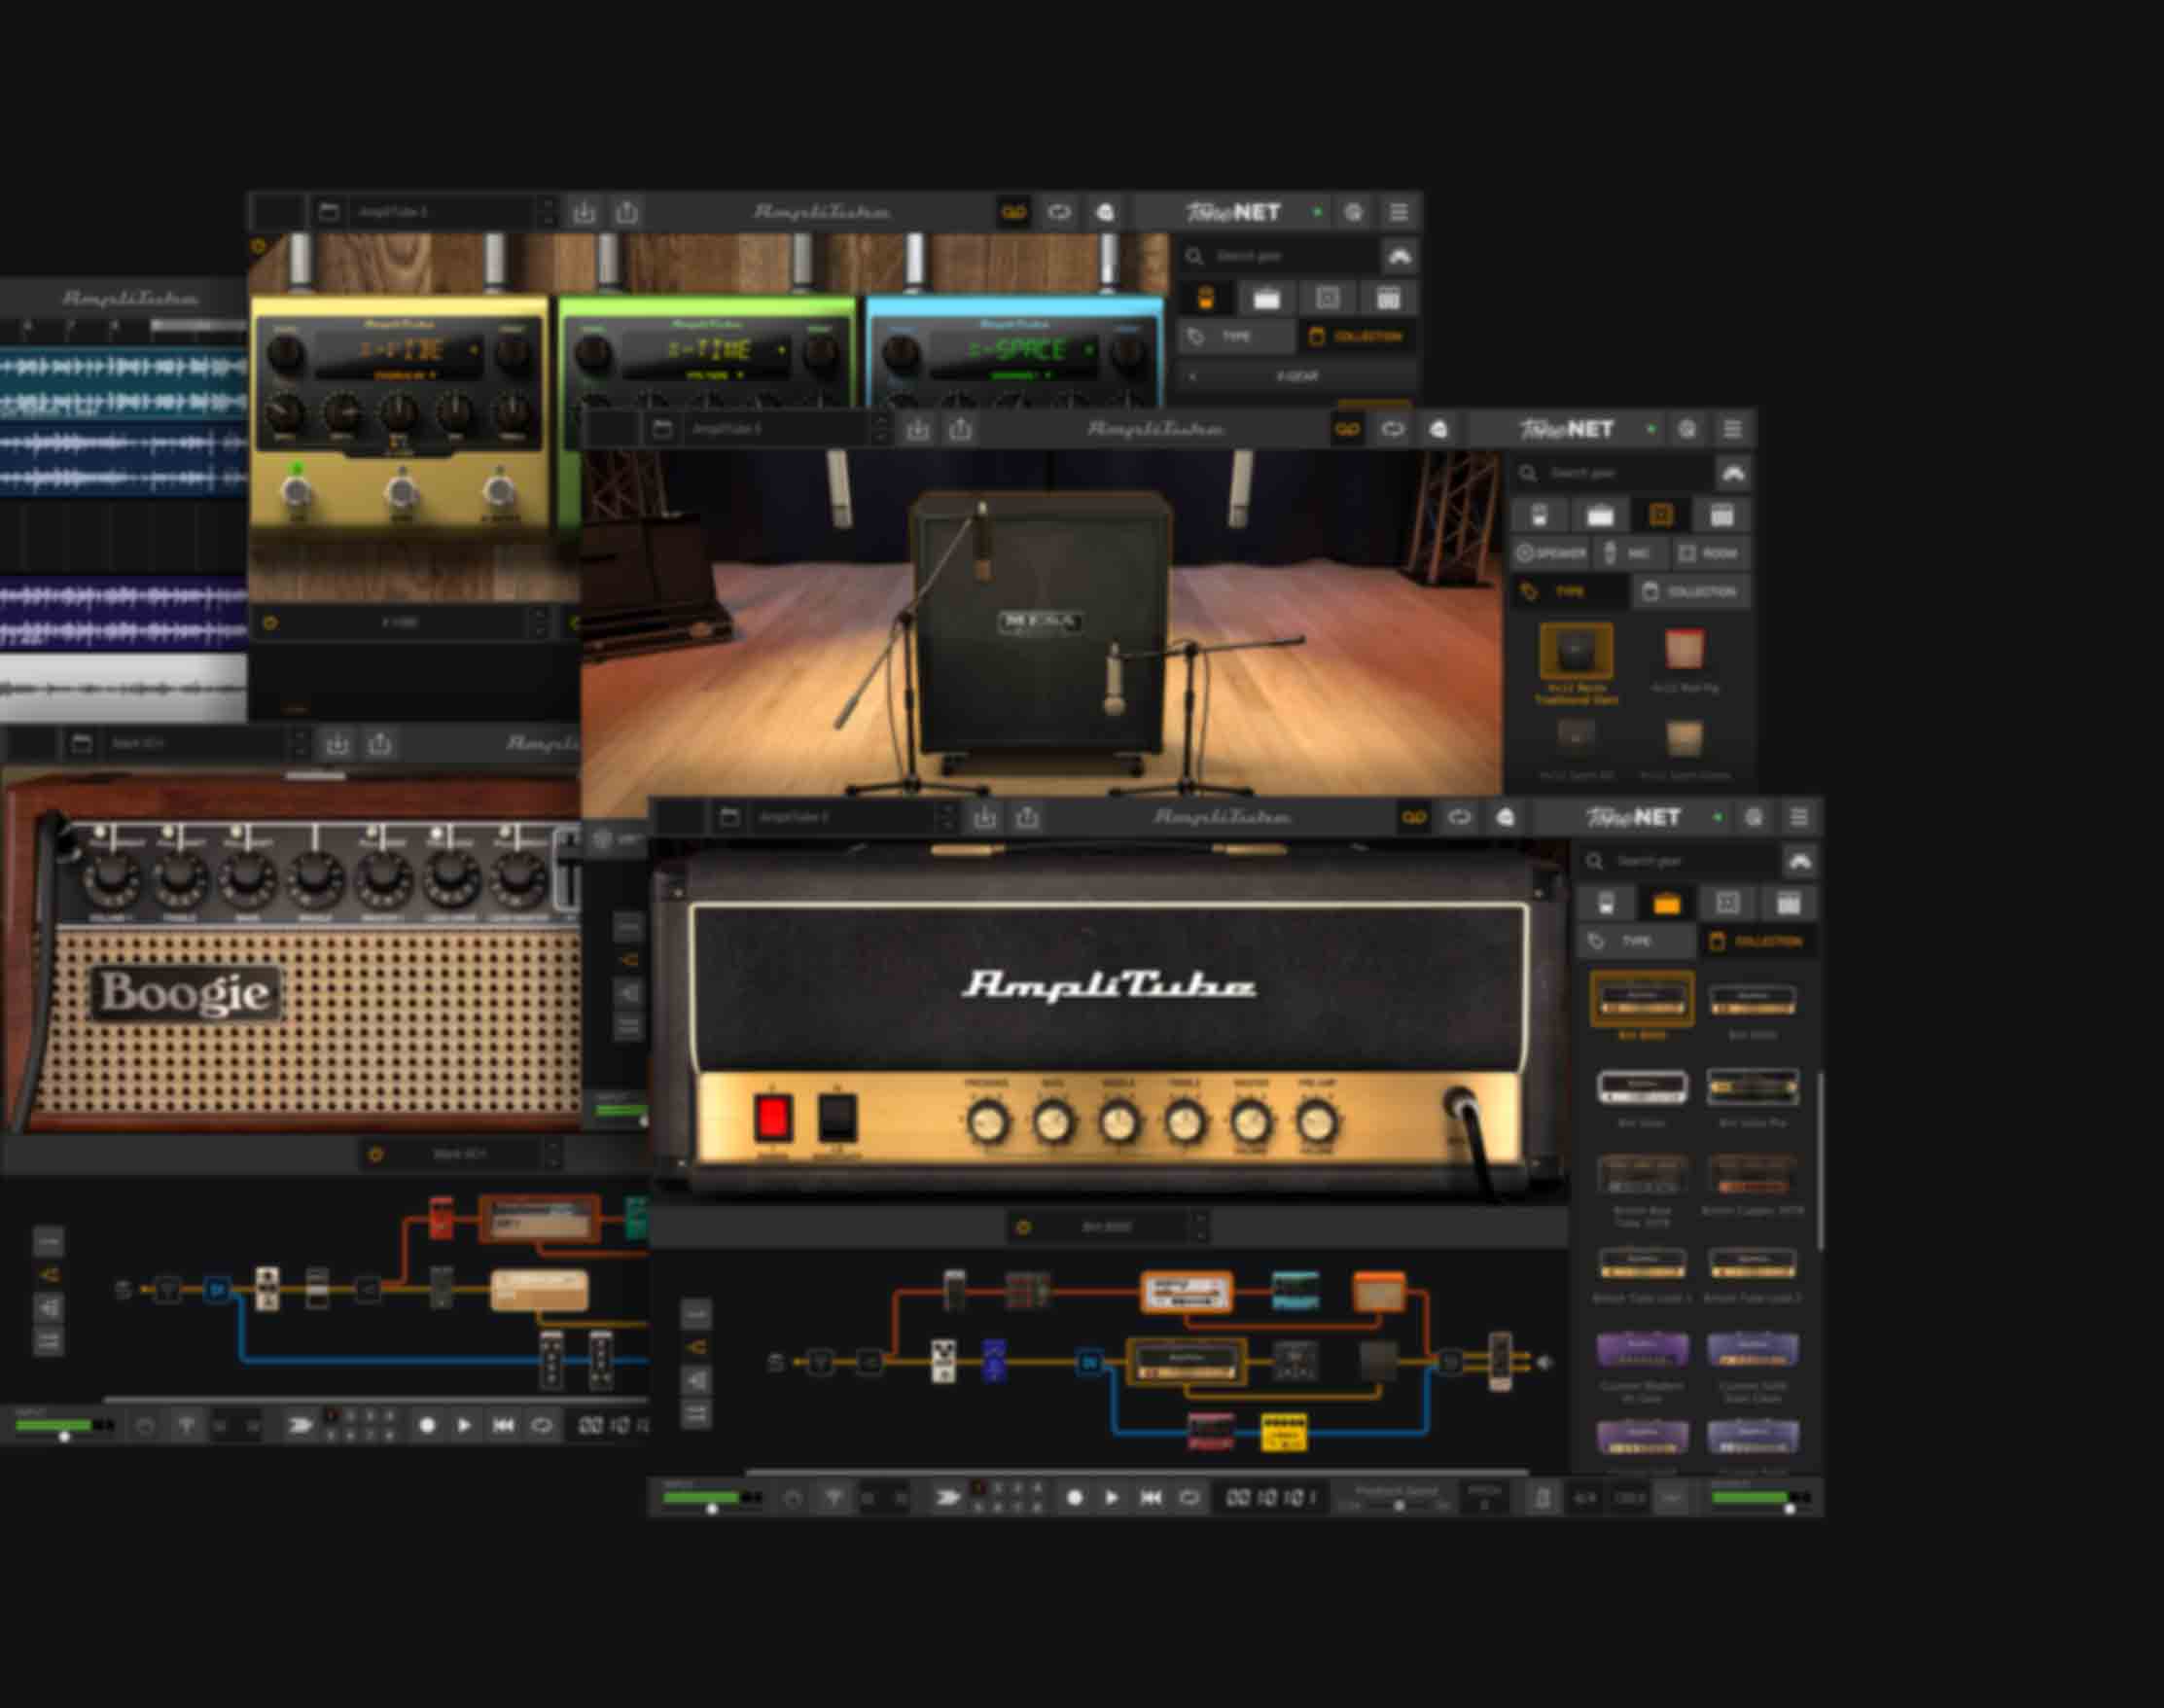Click Play button in amp head transport
The height and width of the screenshot is (1708, 2164).
pyautogui.click(x=1112, y=1497)
